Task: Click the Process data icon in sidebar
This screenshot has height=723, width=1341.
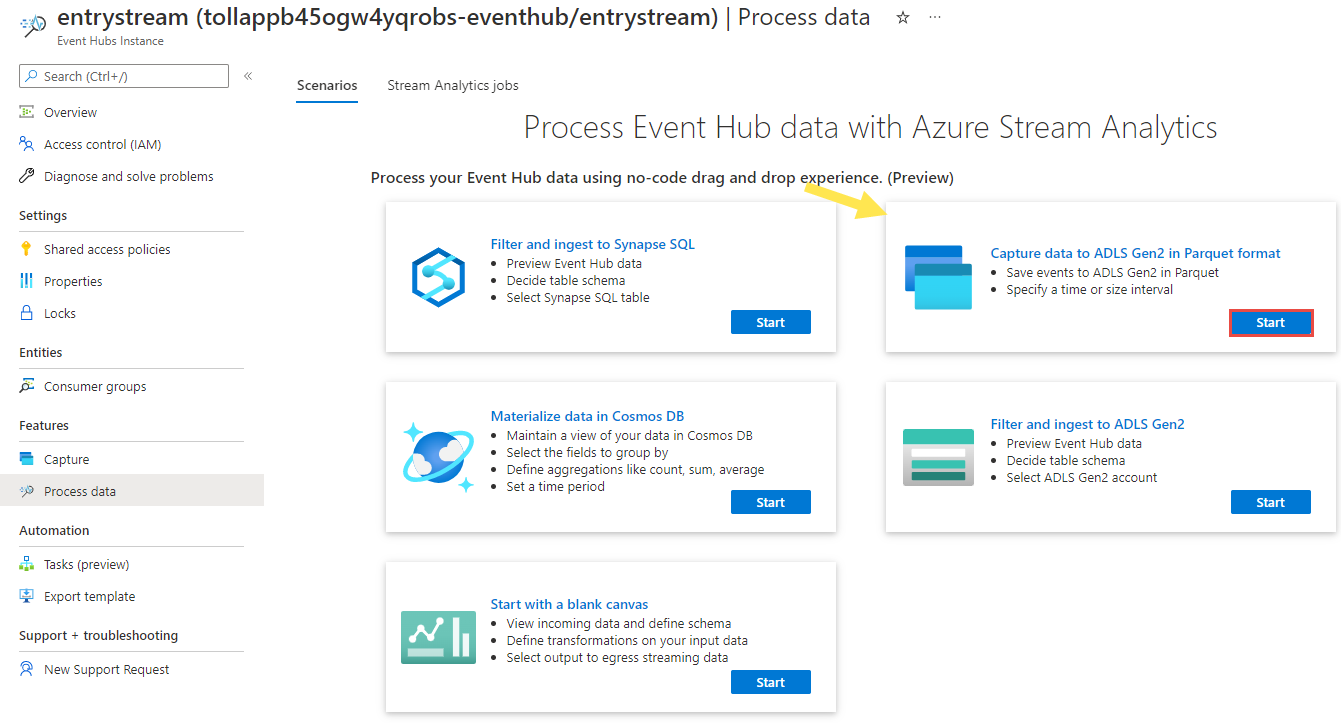Action: pos(27,491)
